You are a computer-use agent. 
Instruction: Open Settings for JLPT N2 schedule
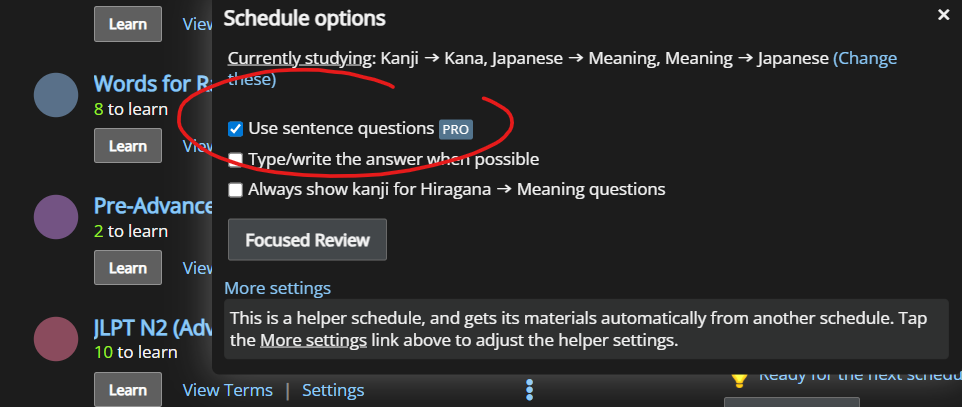pyautogui.click(x=333, y=389)
